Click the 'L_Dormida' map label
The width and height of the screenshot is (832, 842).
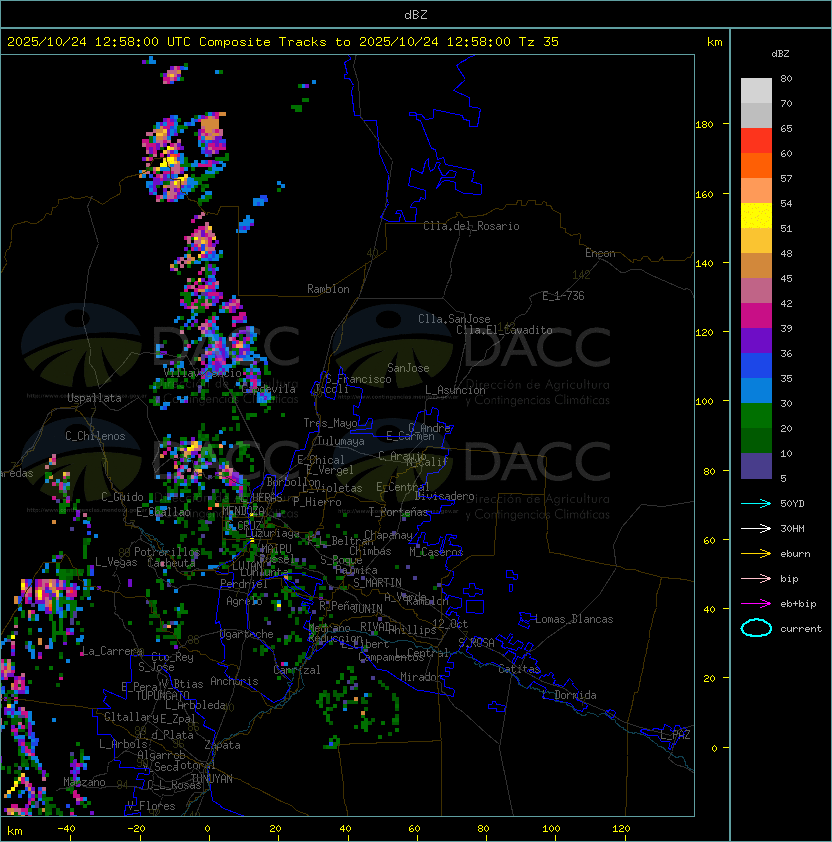point(569,695)
